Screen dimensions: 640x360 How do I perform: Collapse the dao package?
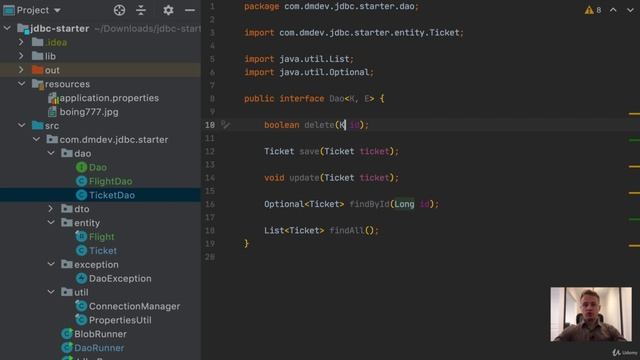click(x=51, y=153)
